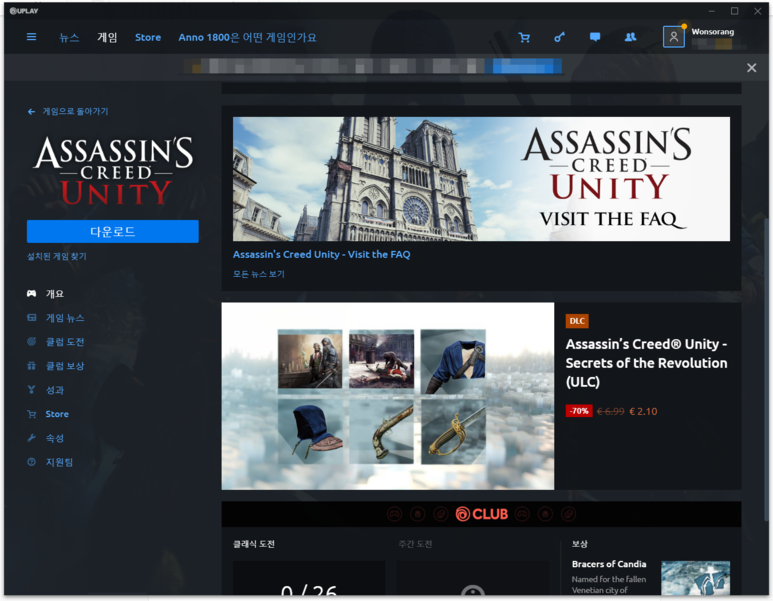Select 성과 in the sidebar
This screenshot has height=601, width=773.
tap(55, 389)
